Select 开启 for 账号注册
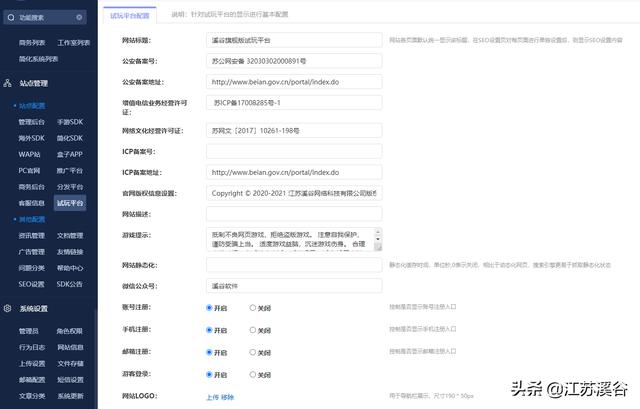Image resolution: width=640 pixels, height=409 pixels. pyautogui.click(x=209, y=308)
